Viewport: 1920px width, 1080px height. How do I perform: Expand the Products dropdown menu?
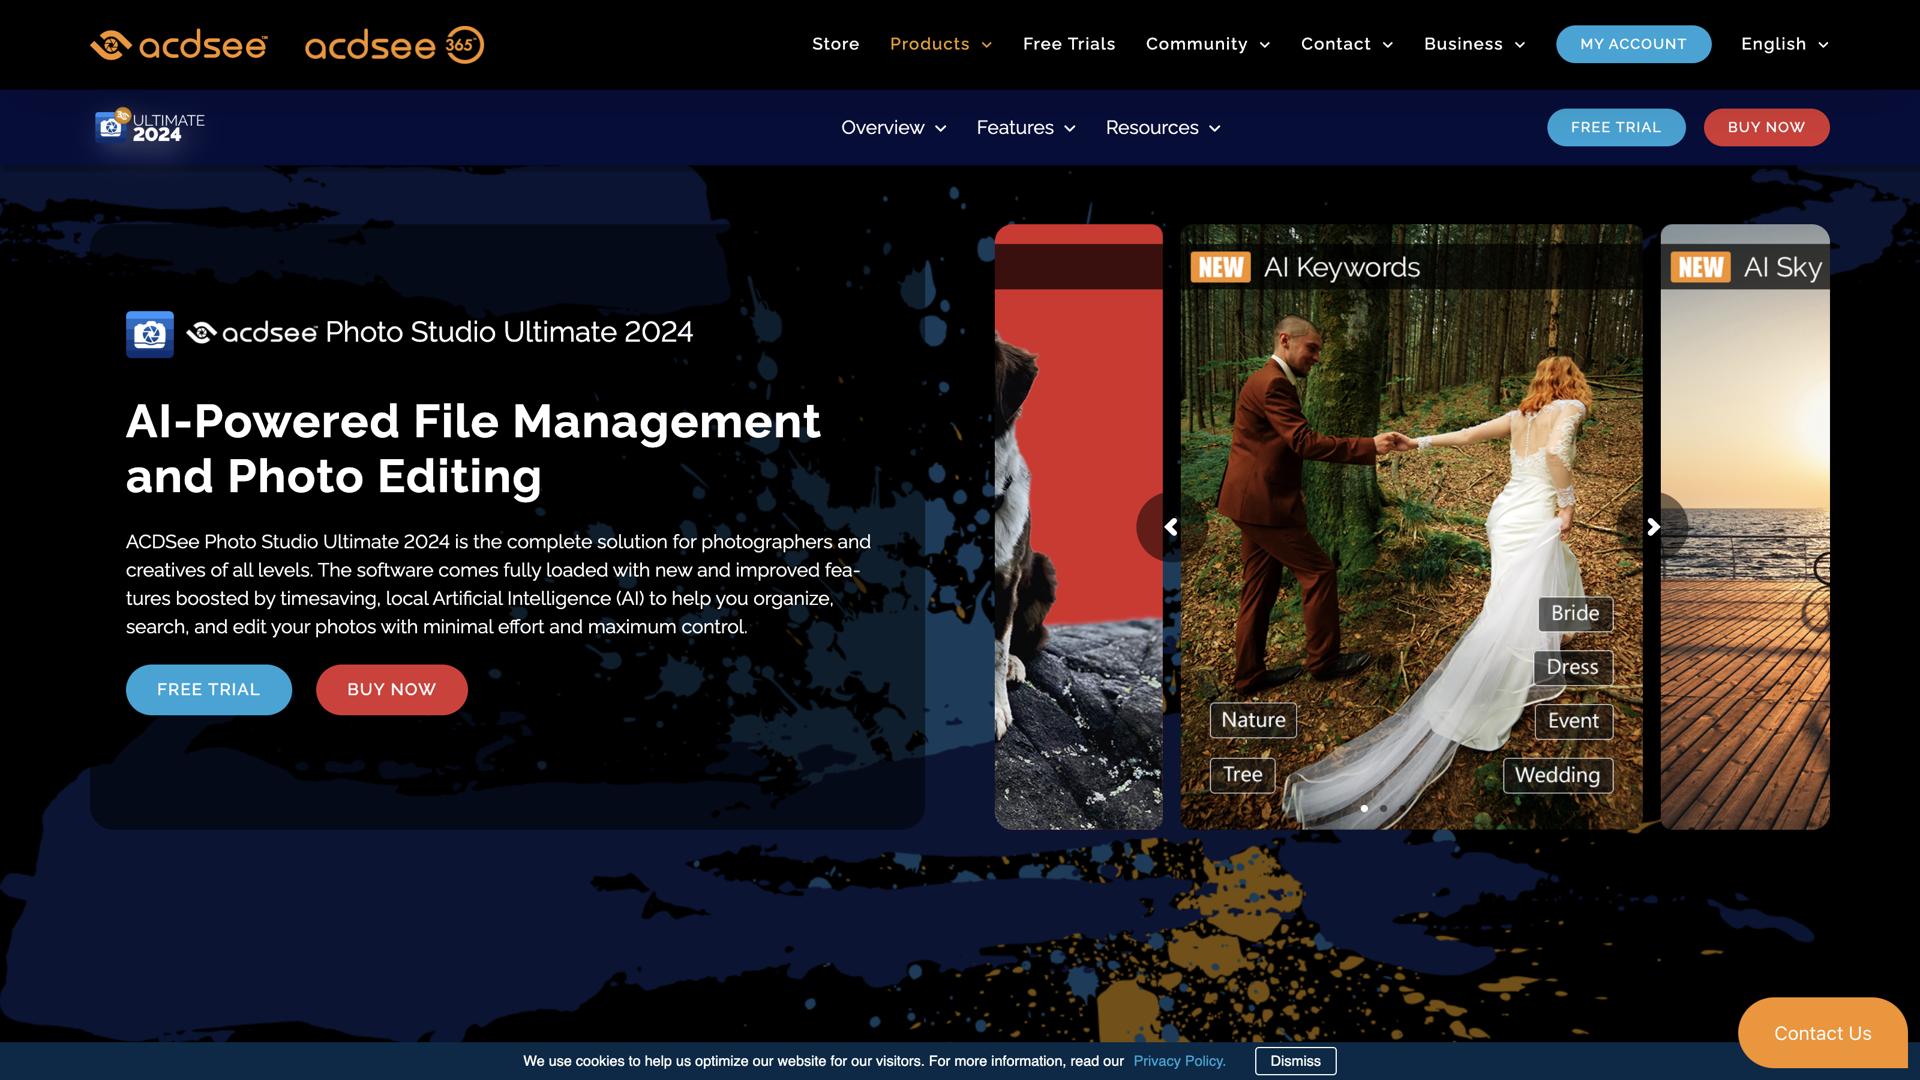tap(940, 44)
